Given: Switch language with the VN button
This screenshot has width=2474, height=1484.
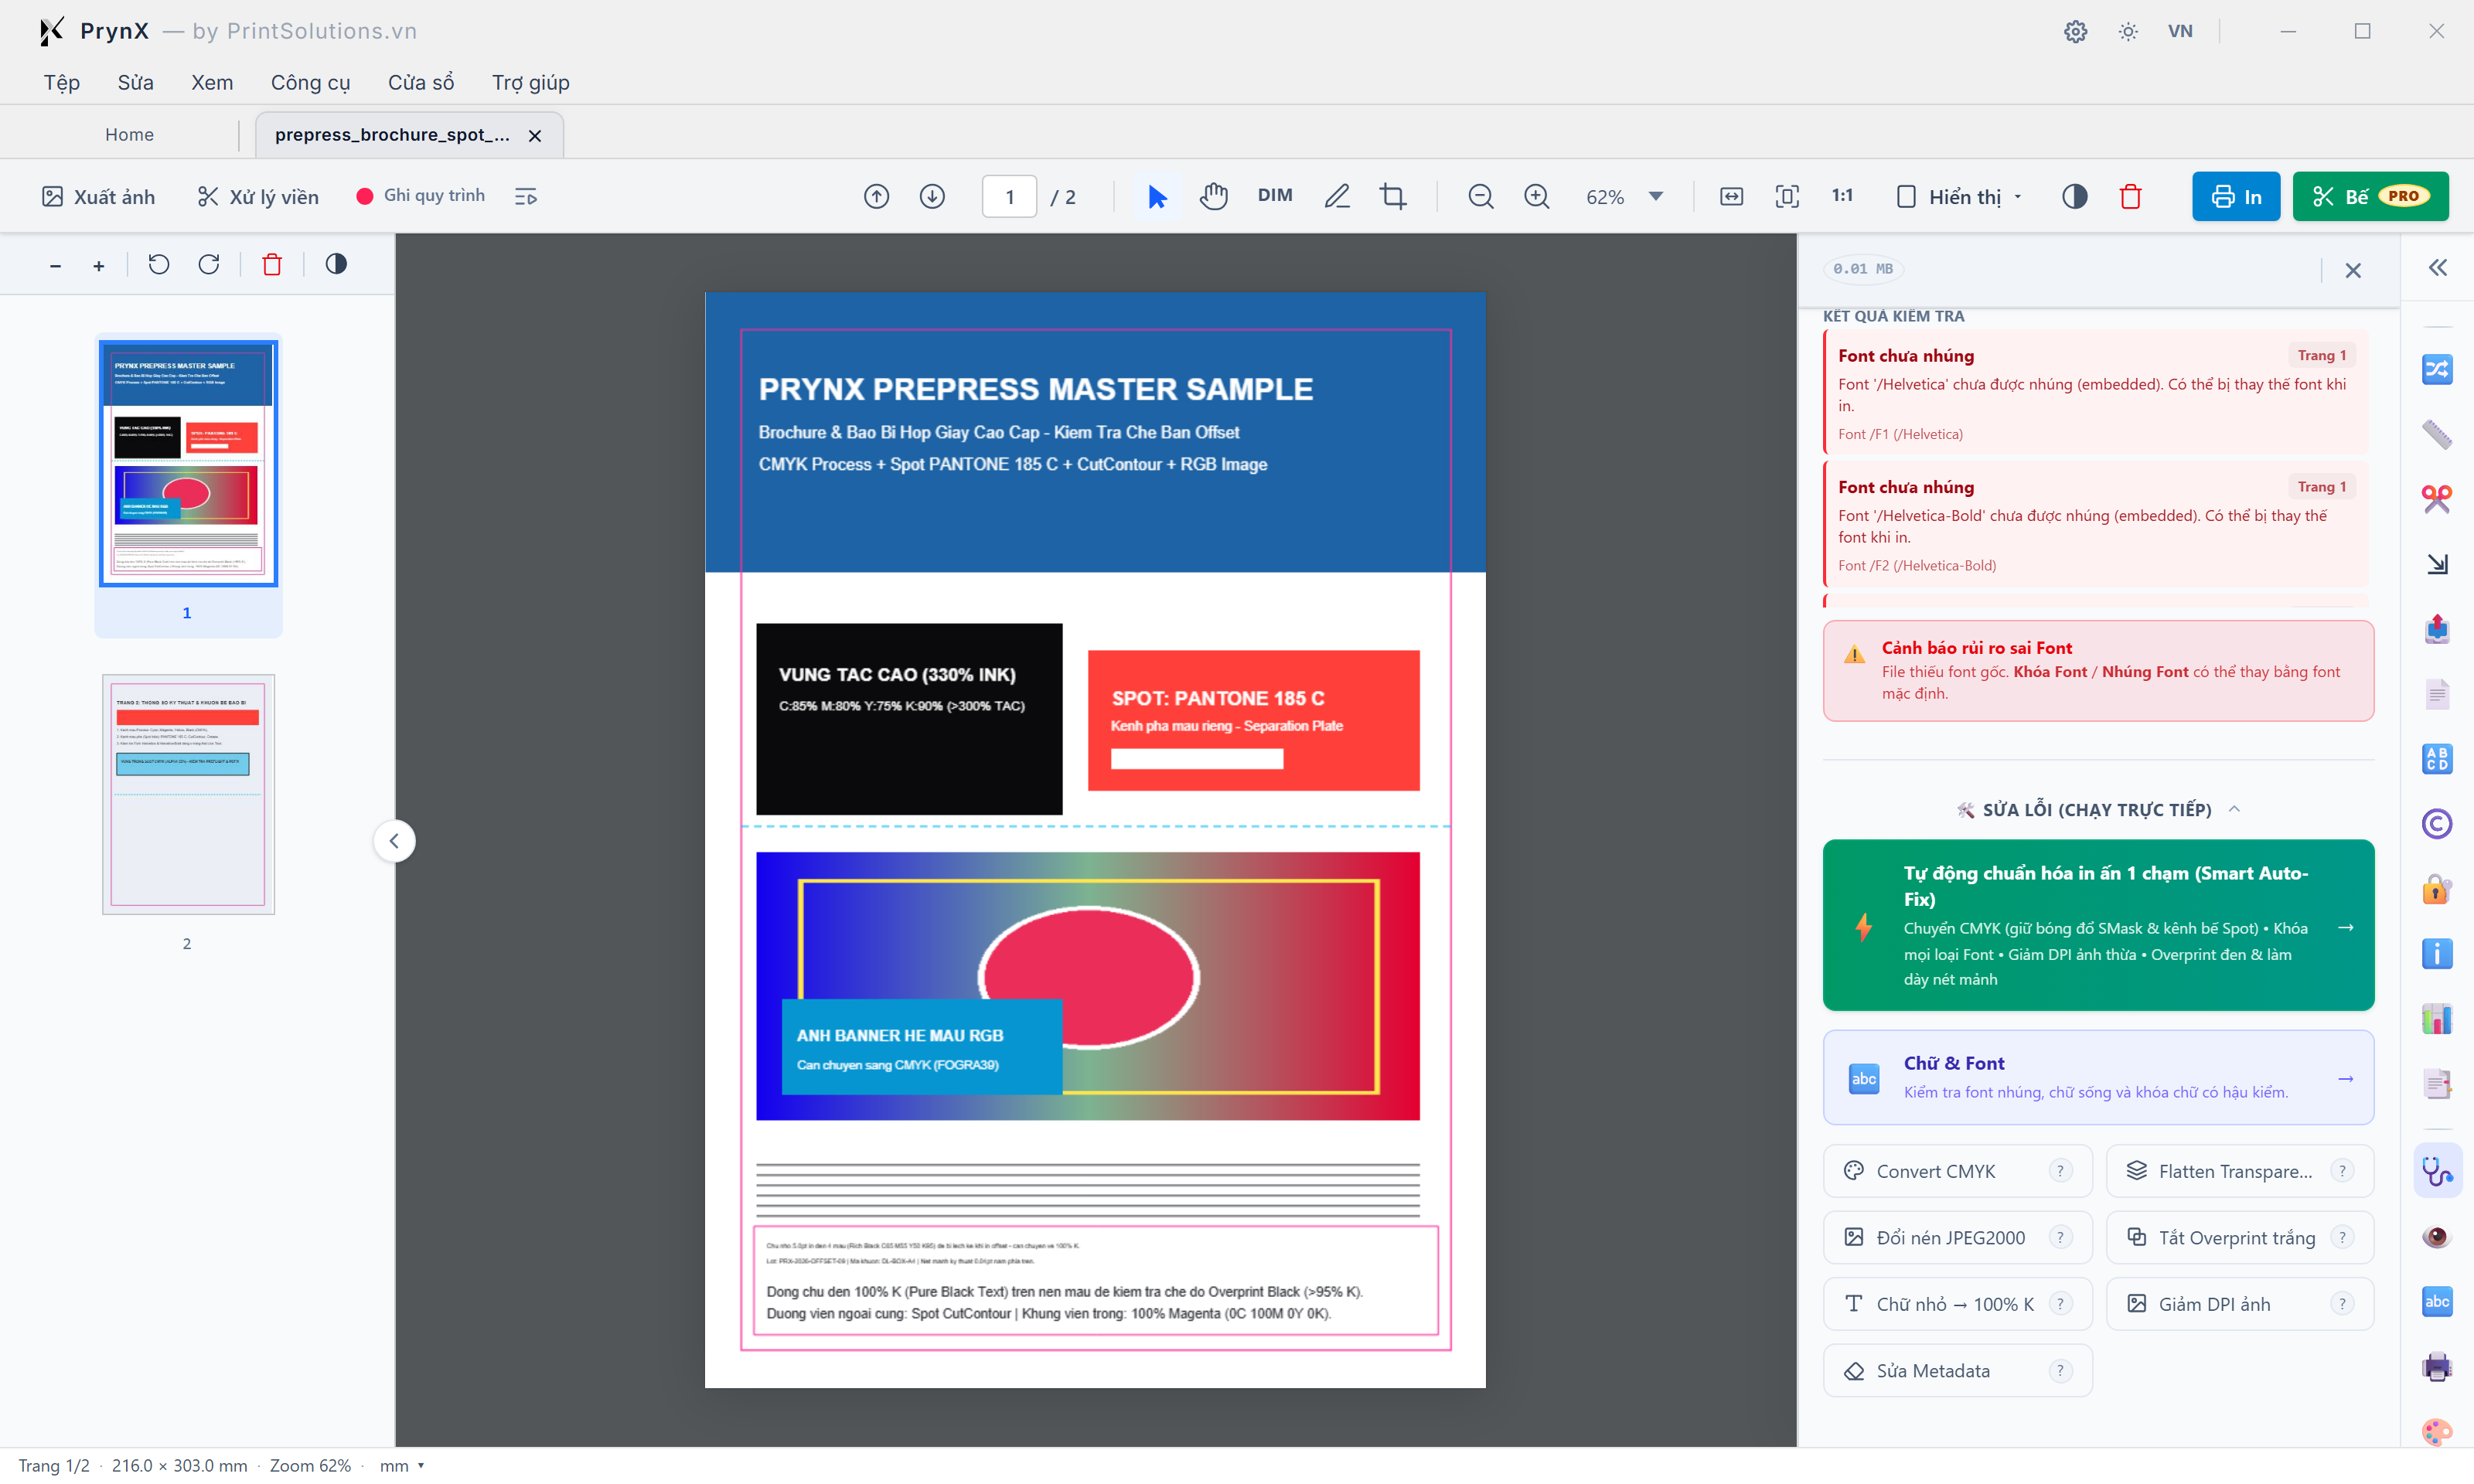Looking at the screenshot, I should [2180, 31].
